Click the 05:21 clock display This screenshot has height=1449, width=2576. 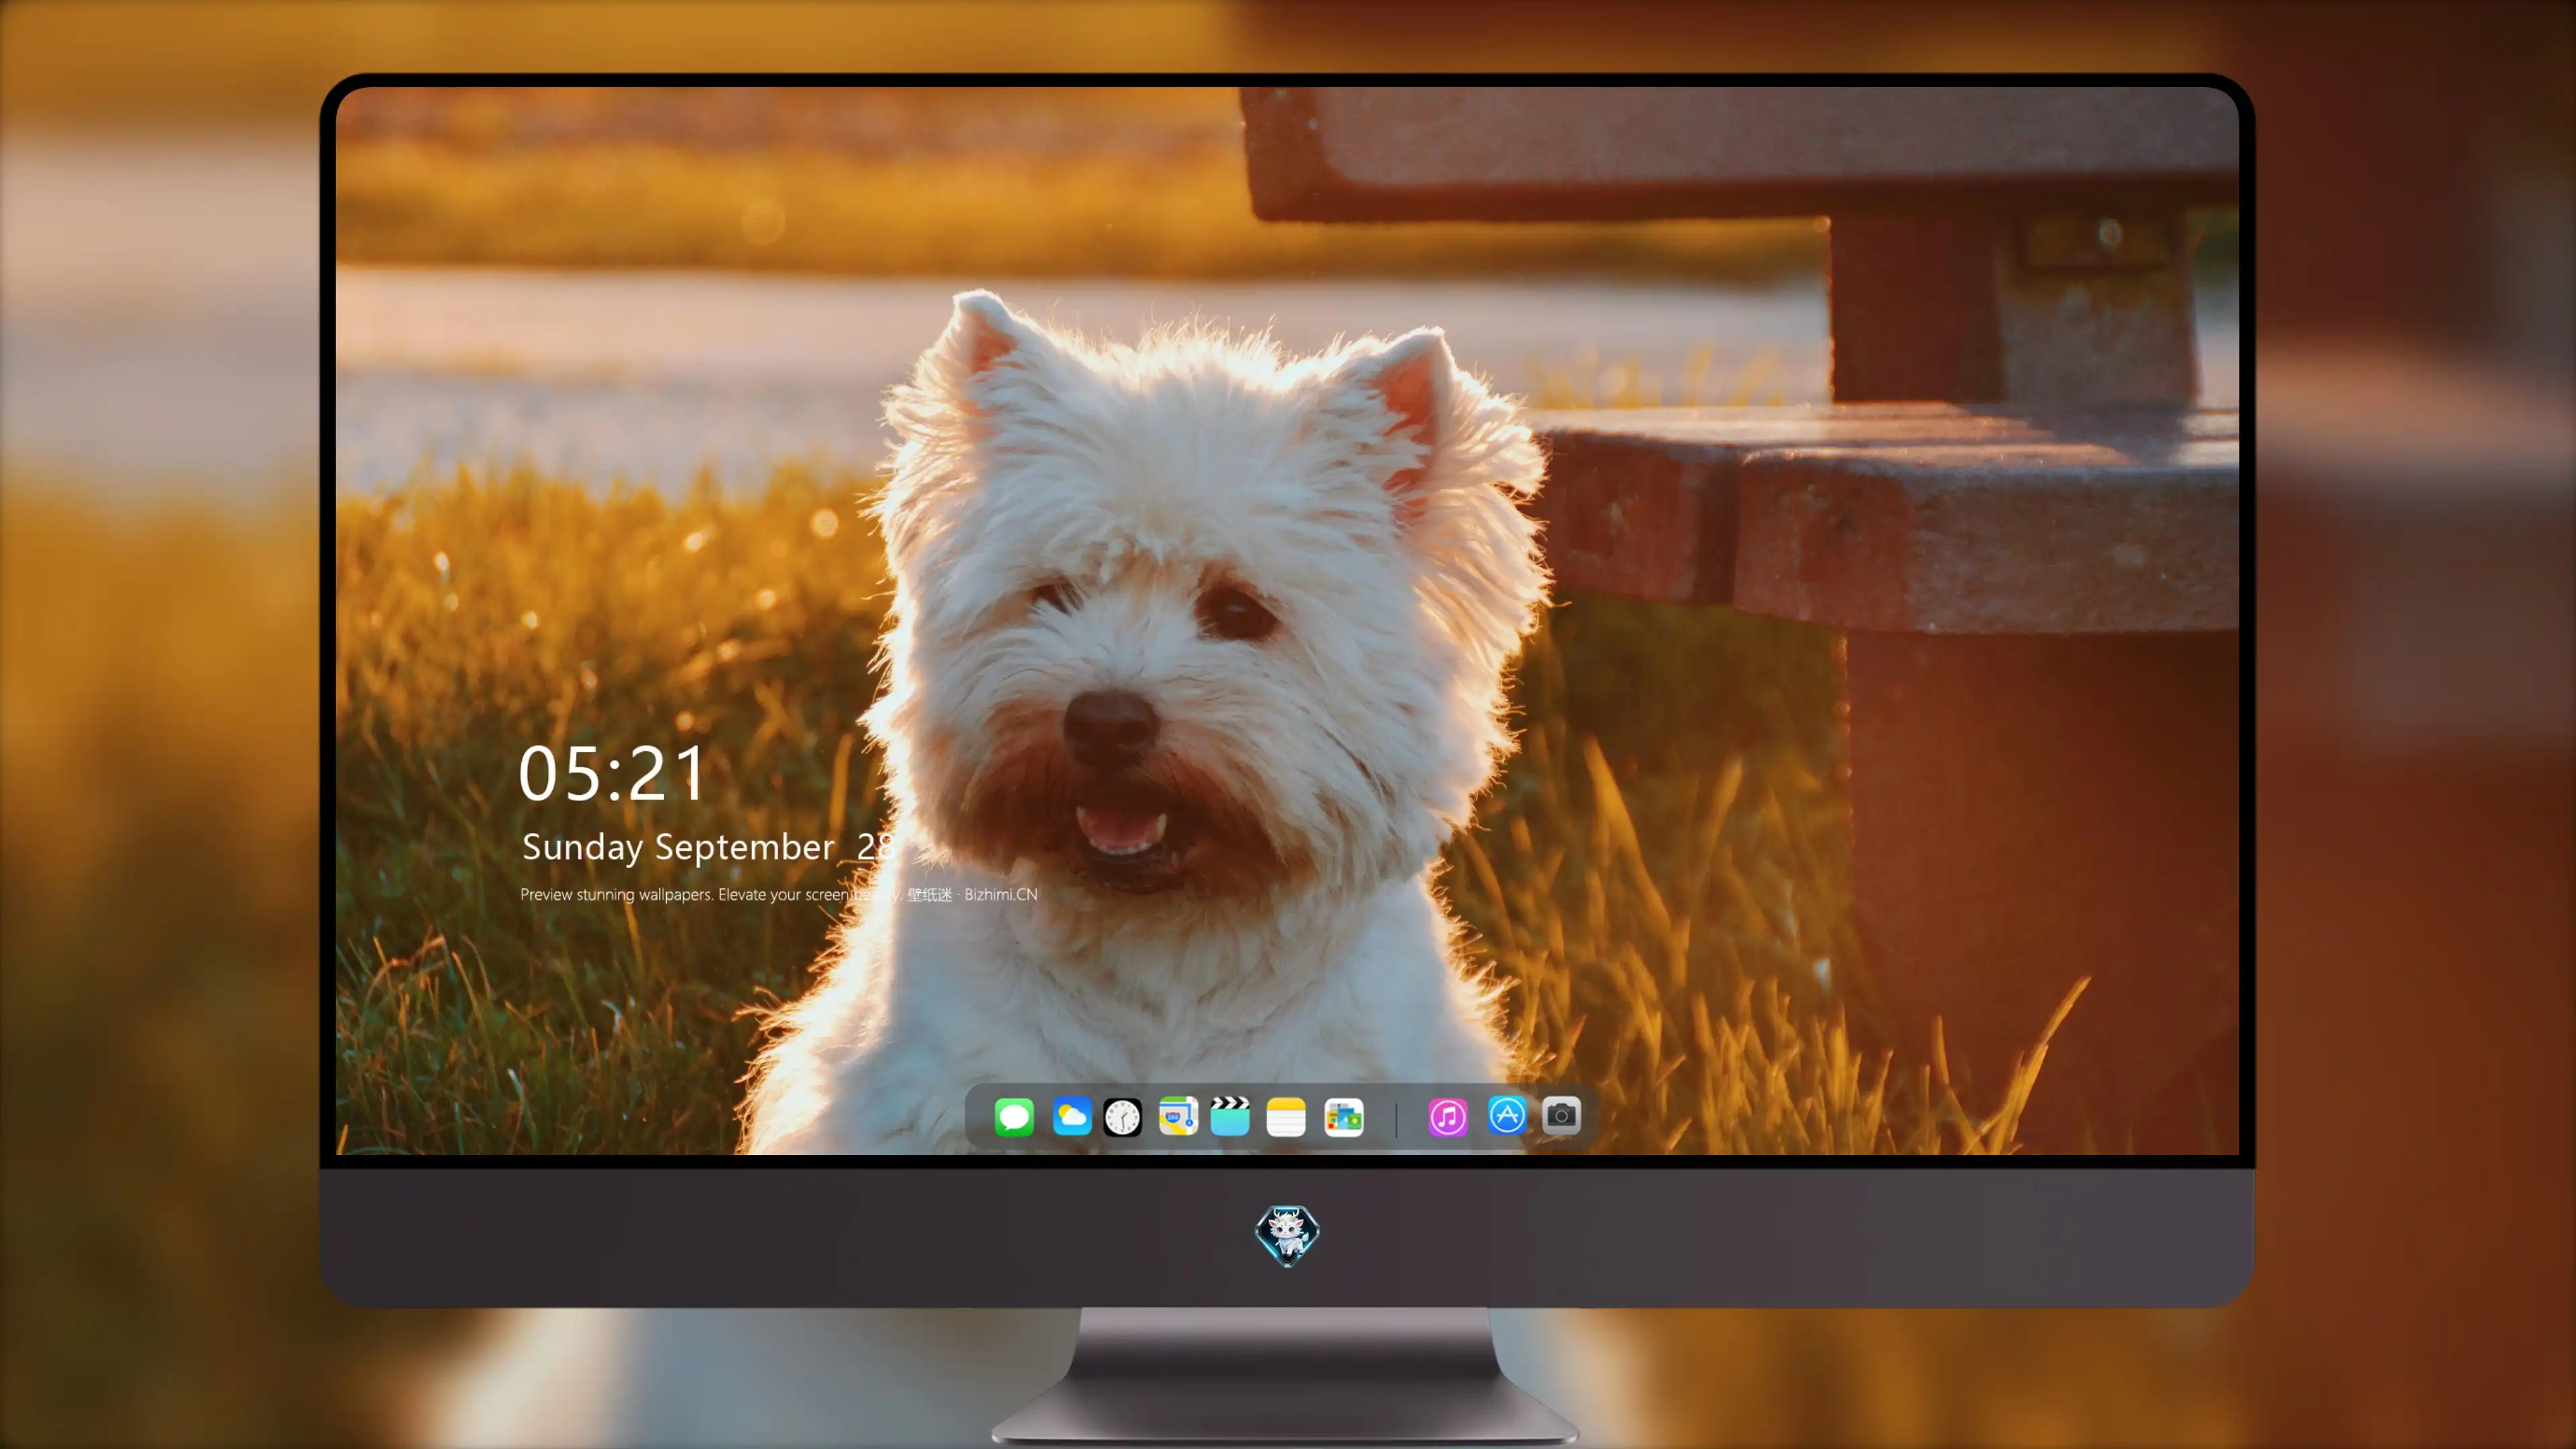click(612, 774)
